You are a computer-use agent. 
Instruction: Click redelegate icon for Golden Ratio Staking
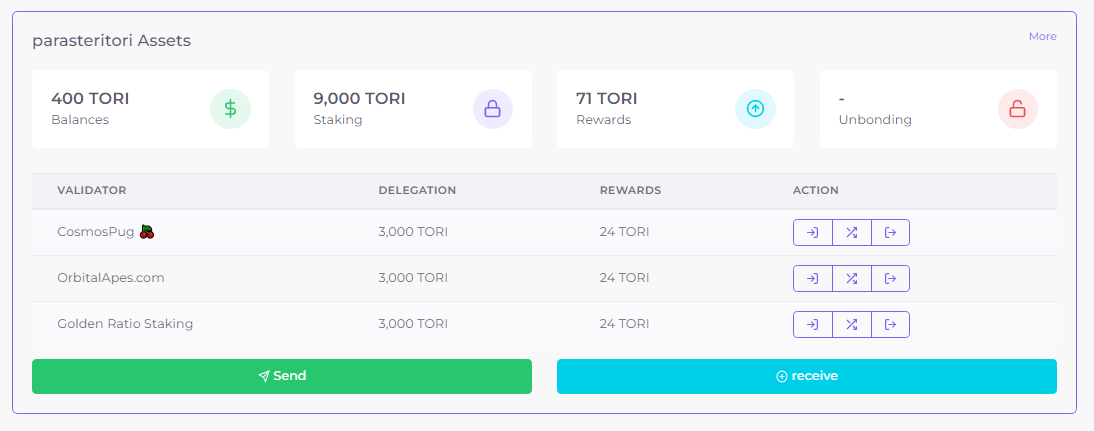pyautogui.click(x=851, y=324)
